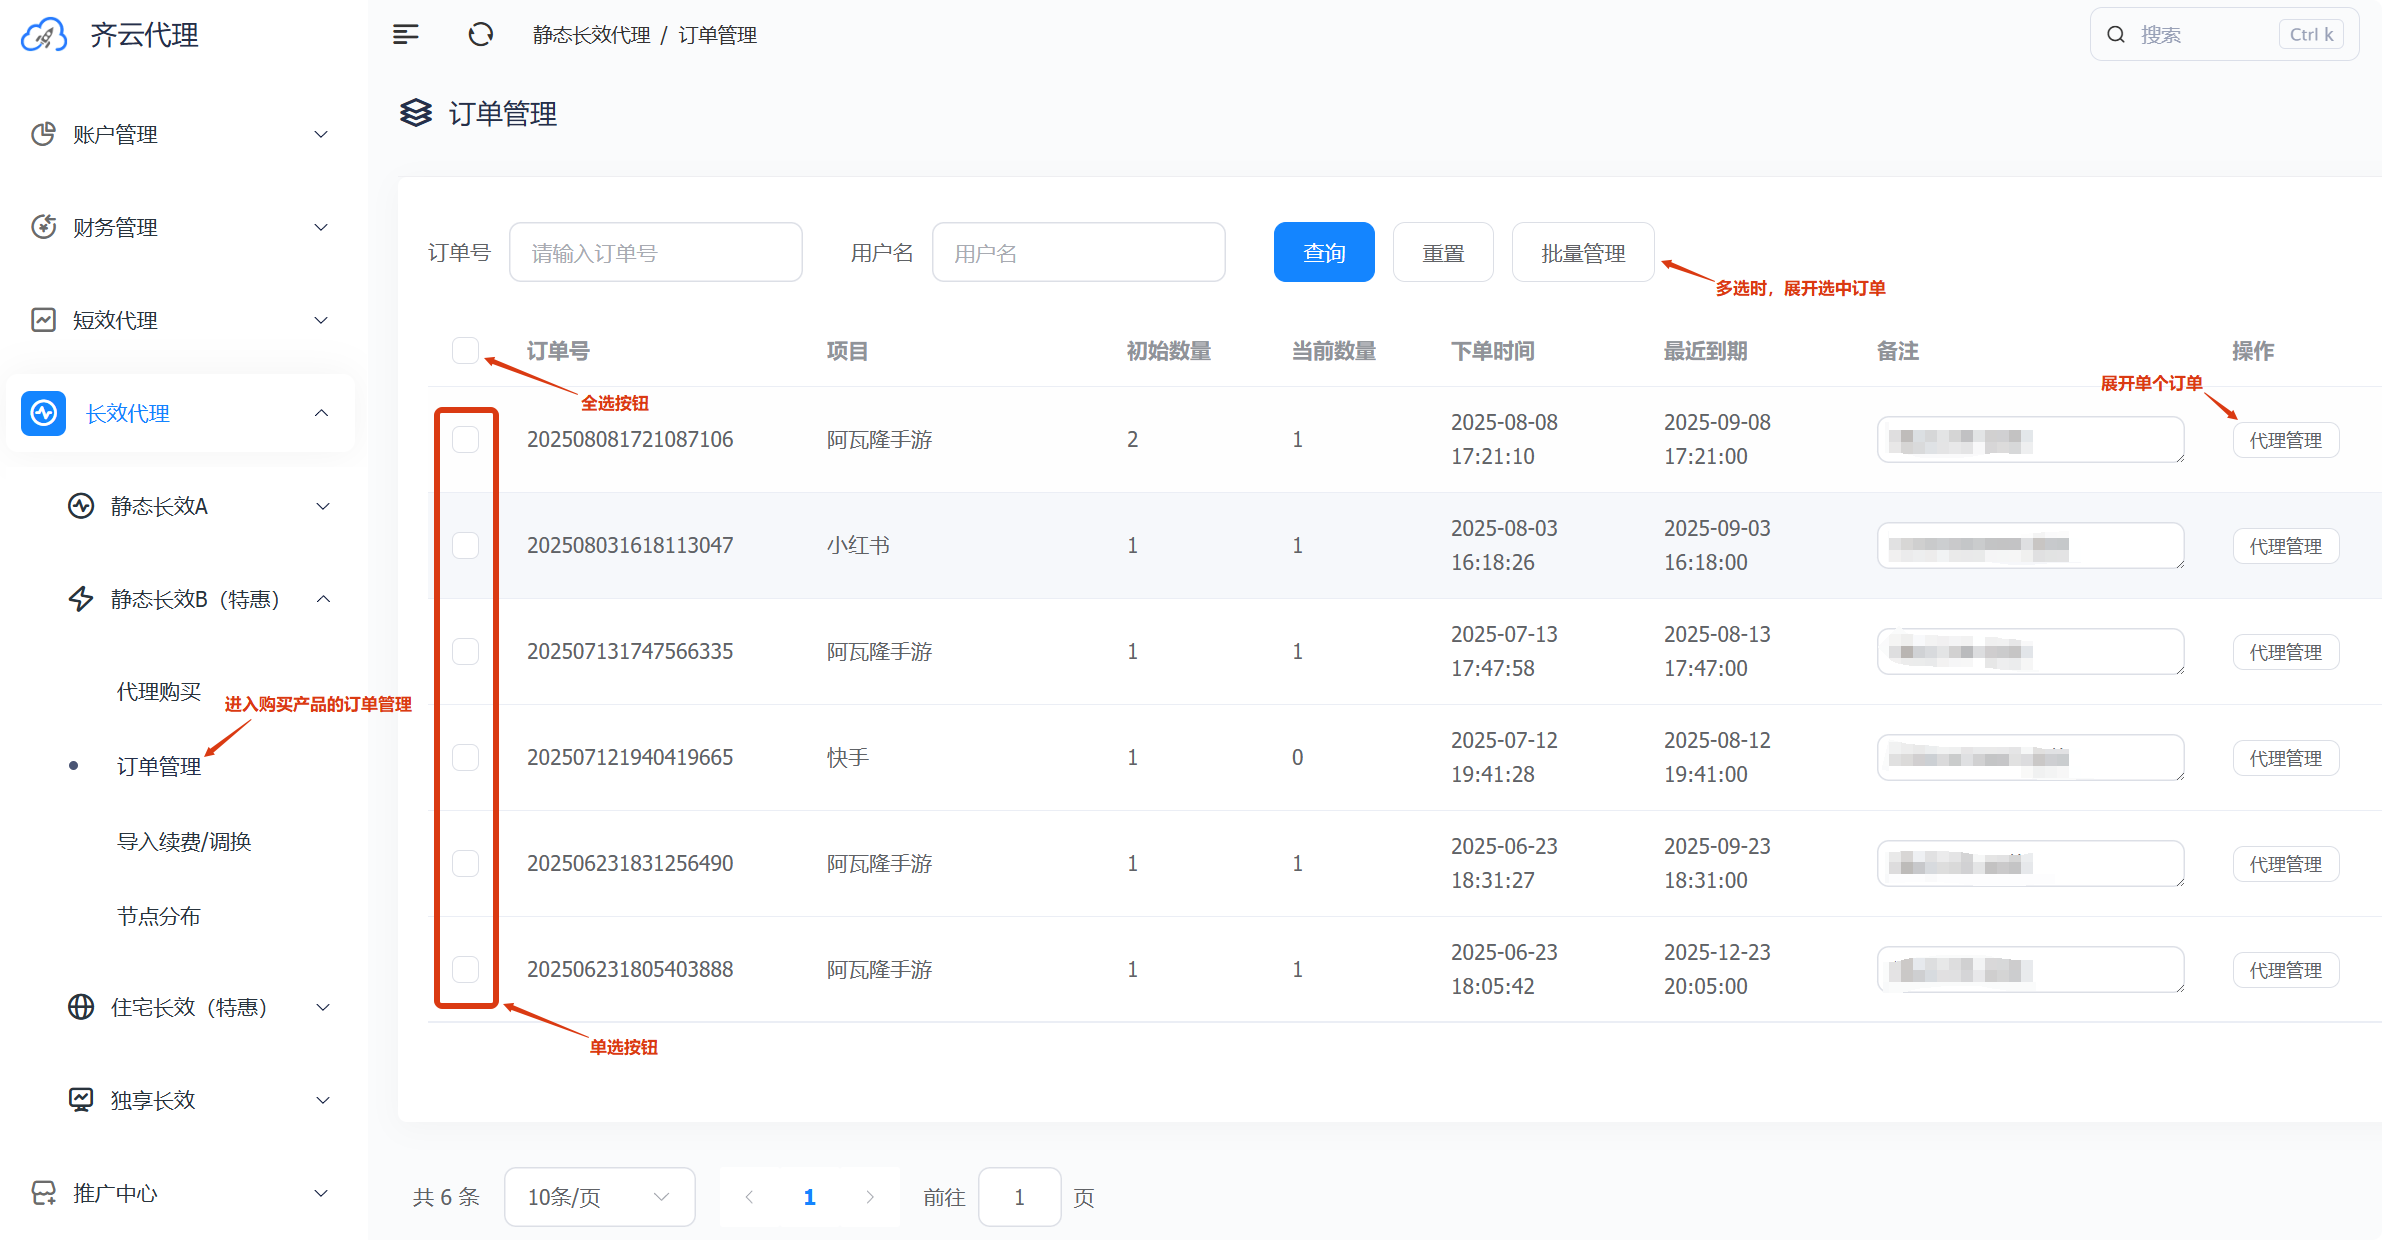Click 代理管理 for order 202506231805403888

point(2286,970)
